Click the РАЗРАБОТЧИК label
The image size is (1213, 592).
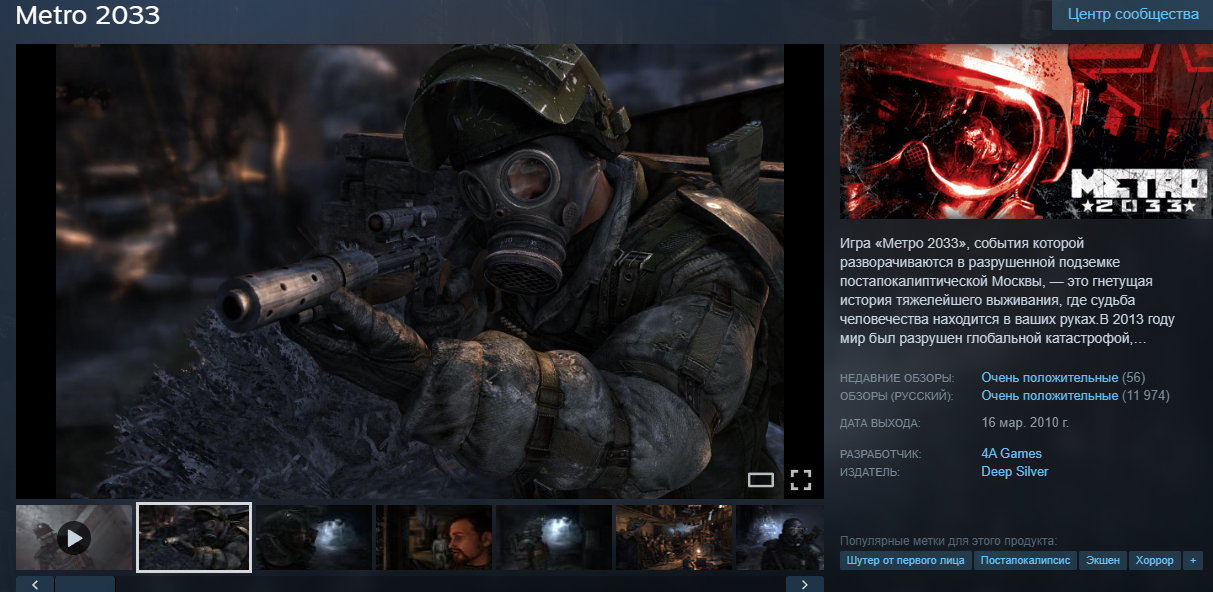(x=880, y=455)
